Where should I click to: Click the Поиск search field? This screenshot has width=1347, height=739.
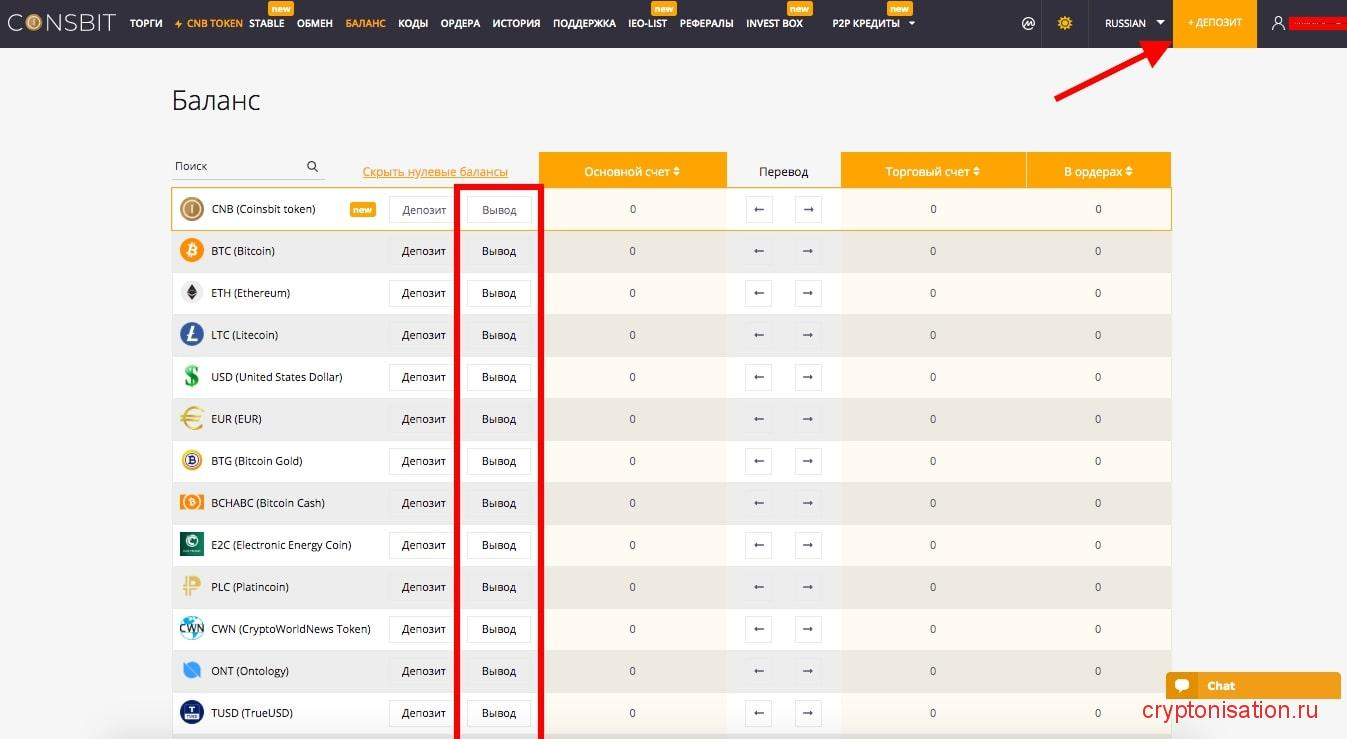pos(237,167)
